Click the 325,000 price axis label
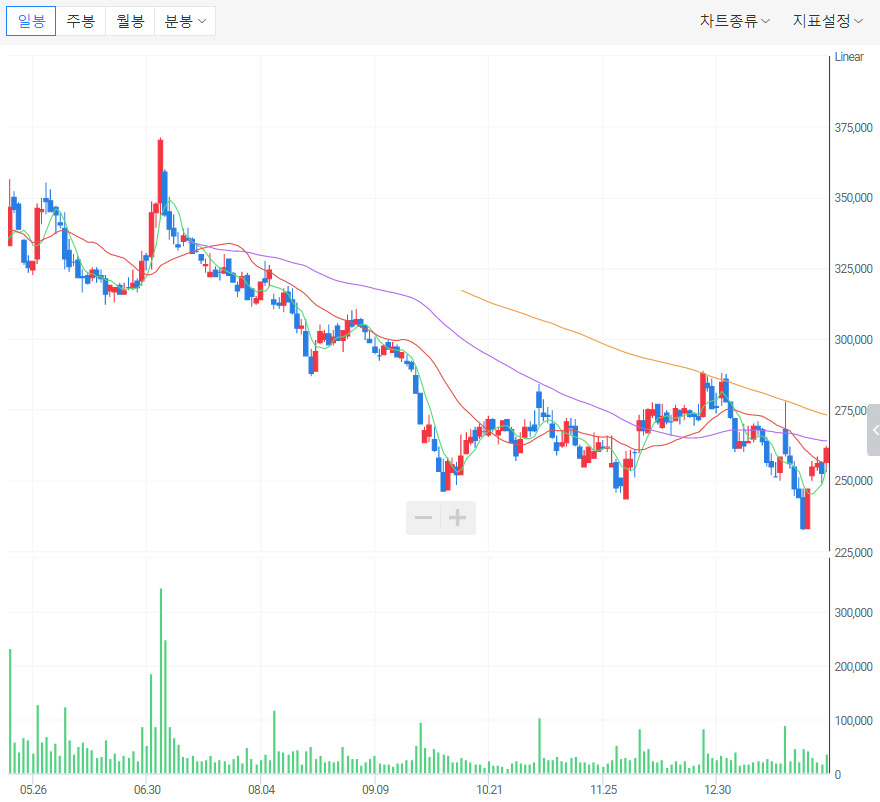 [853, 269]
